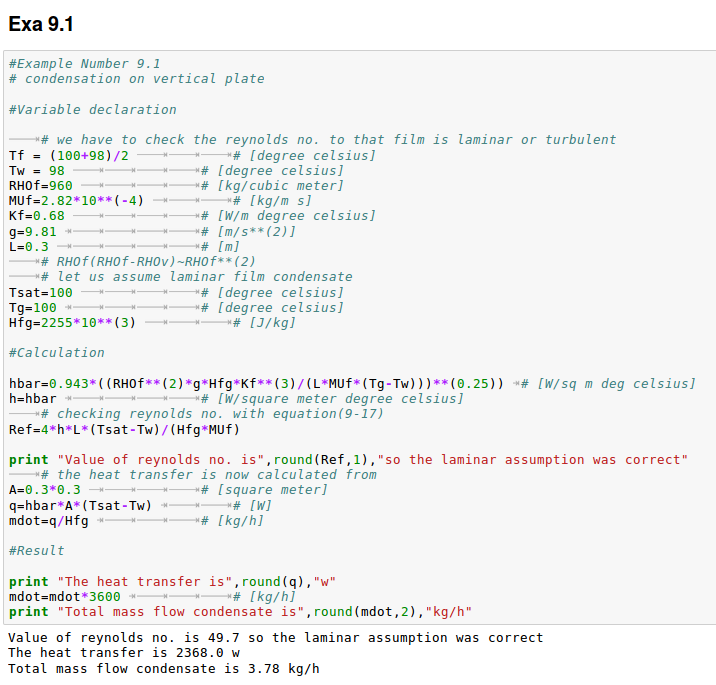Click the Exa 9.1 heading

tap(41, 23)
